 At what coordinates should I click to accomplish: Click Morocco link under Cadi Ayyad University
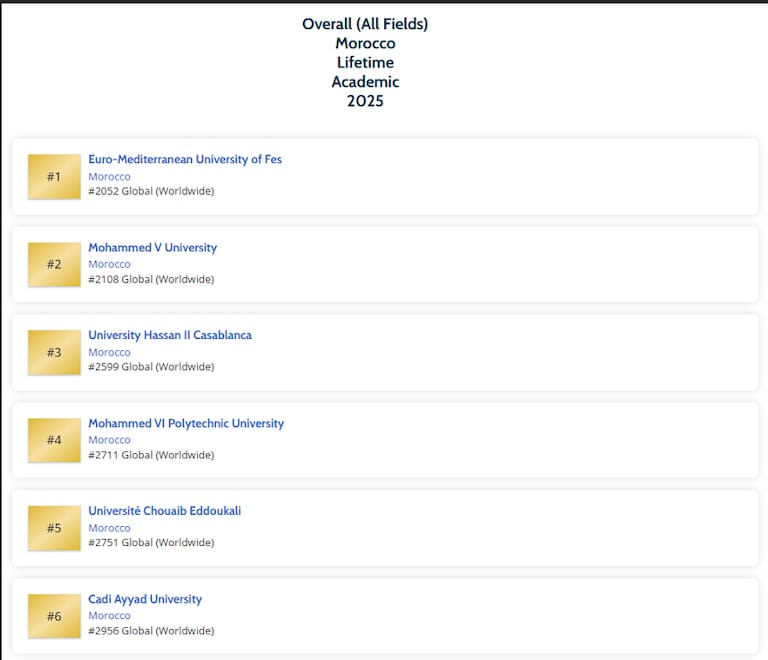click(109, 615)
